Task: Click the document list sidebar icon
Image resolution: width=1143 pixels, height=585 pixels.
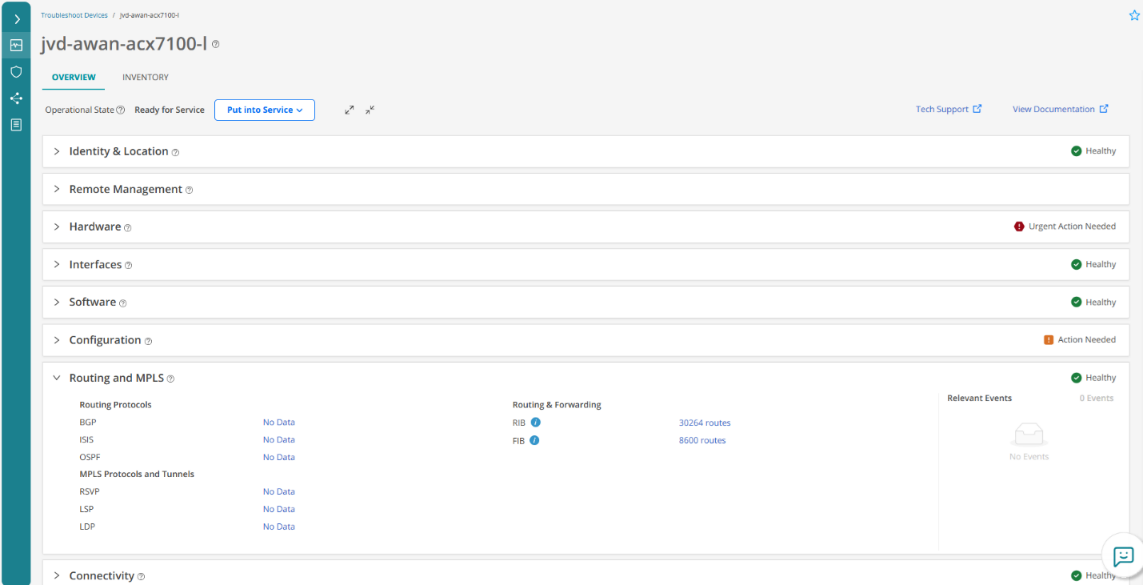Action: [x=16, y=125]
